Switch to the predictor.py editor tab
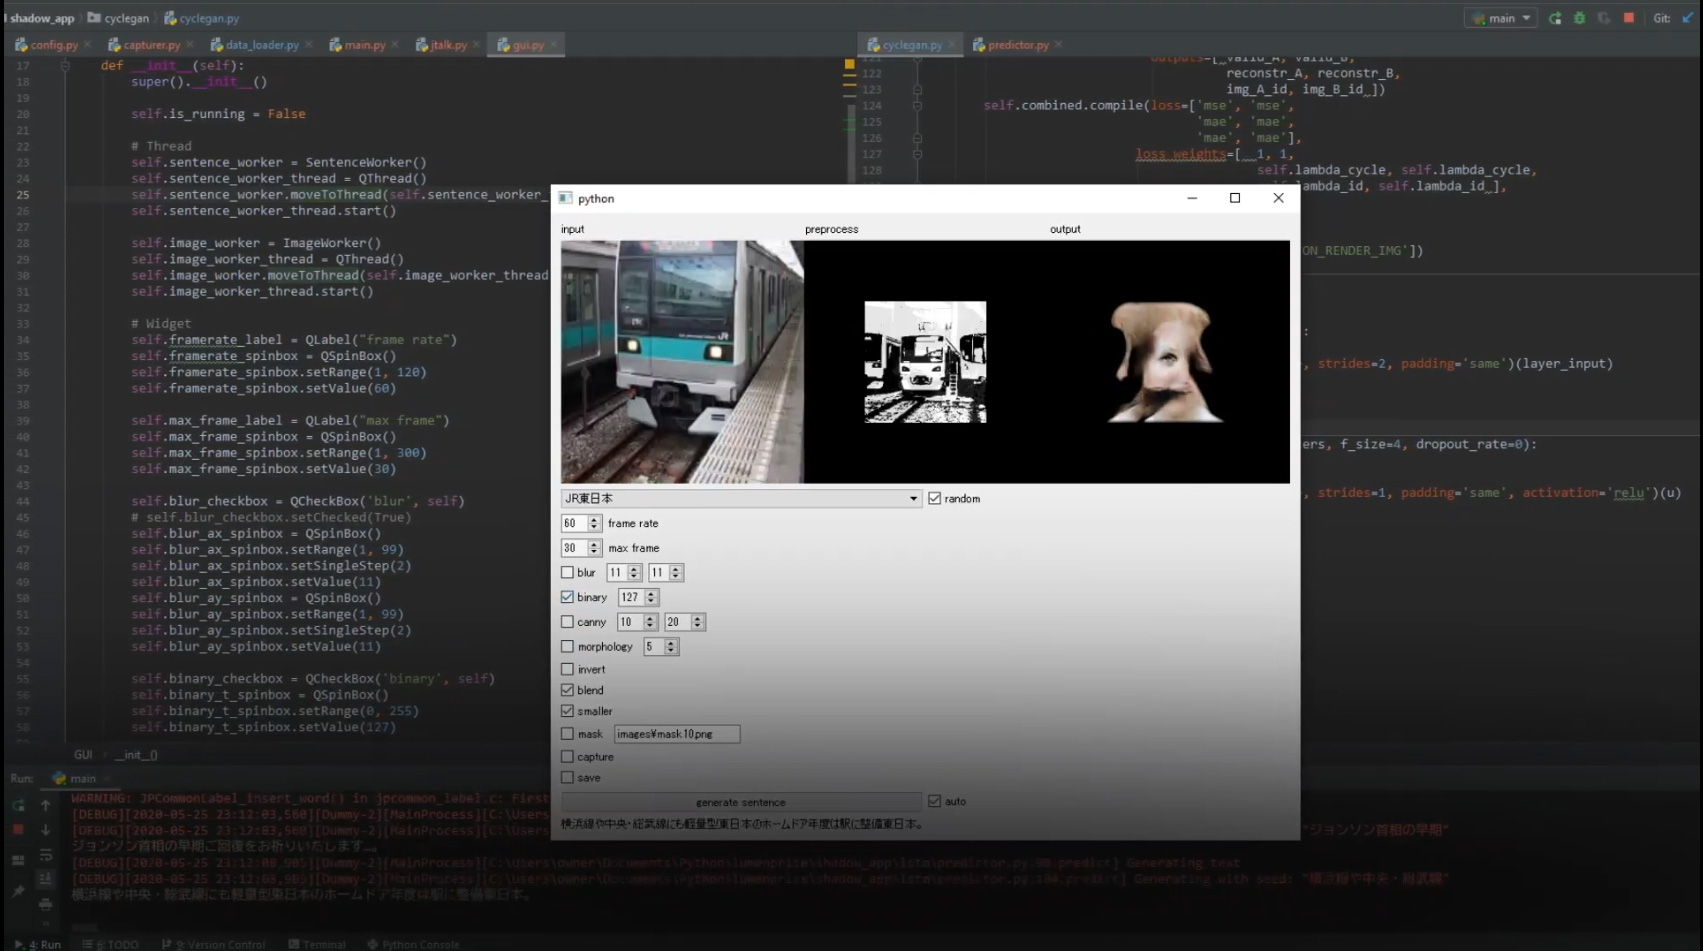Viewport: 1703px width, 951px height. [1017, 45]
